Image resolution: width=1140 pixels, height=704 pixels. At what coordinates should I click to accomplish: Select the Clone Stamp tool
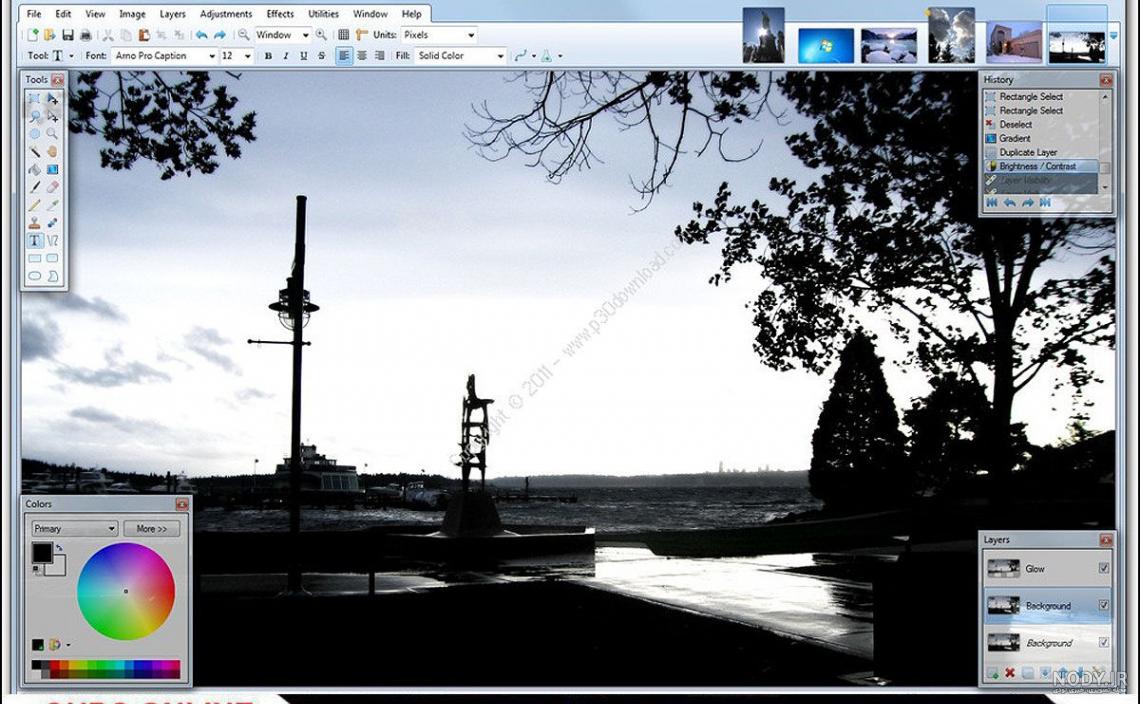[34, 223]
